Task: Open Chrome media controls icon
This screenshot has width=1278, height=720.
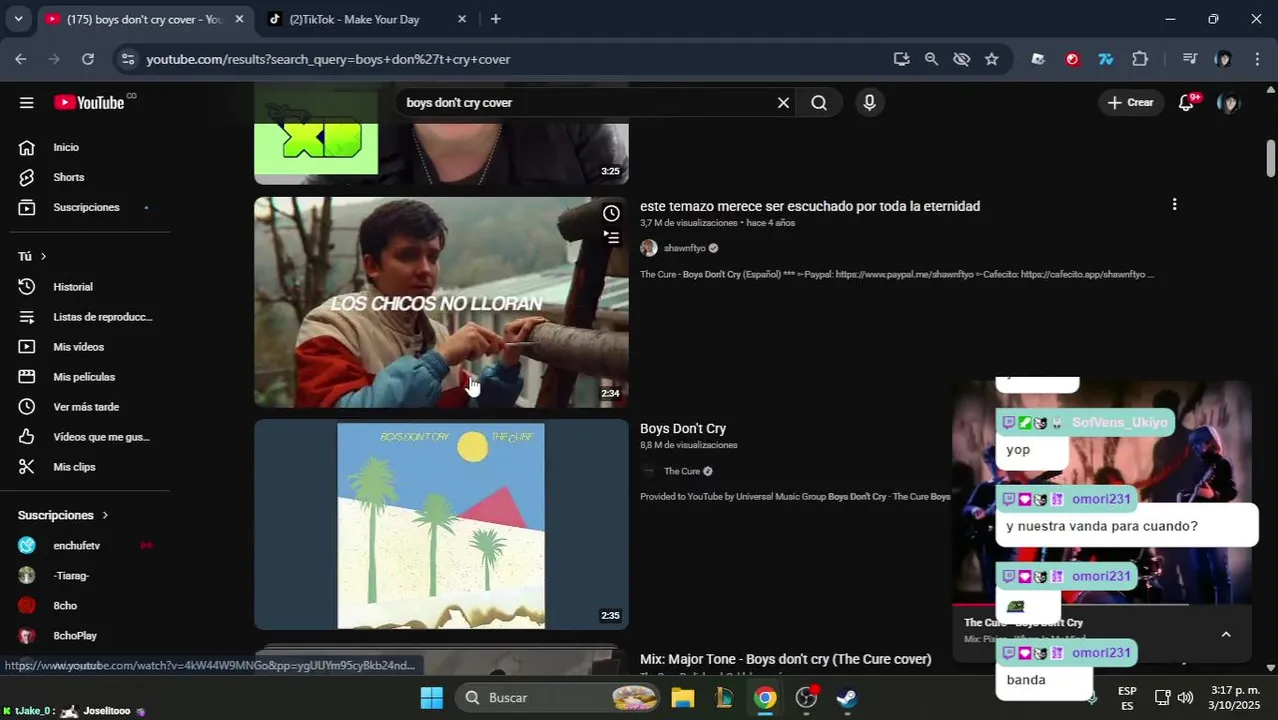Action: point(1189,59)
